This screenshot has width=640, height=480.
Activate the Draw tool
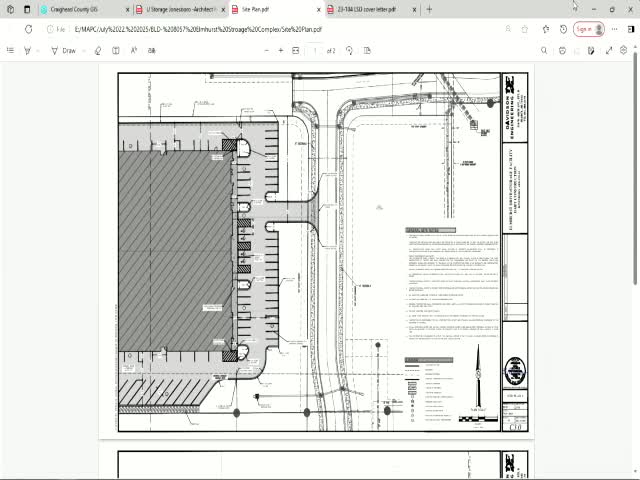click(63, 51)
